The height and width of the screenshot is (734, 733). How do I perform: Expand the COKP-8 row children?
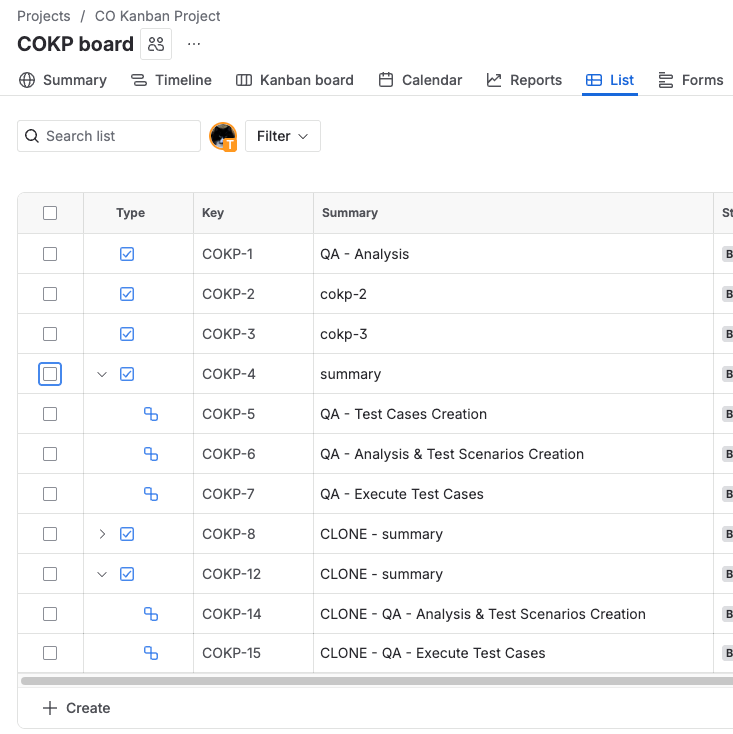coord(102,534)
